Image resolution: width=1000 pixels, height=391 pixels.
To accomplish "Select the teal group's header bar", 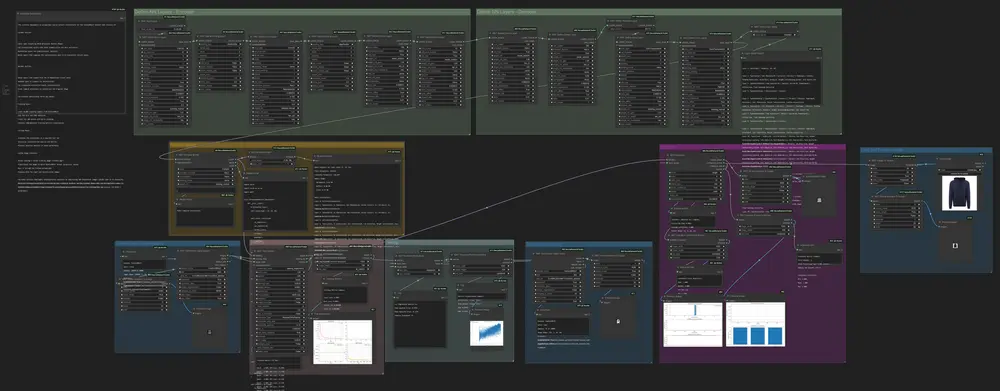I will (x=450, y=242).
